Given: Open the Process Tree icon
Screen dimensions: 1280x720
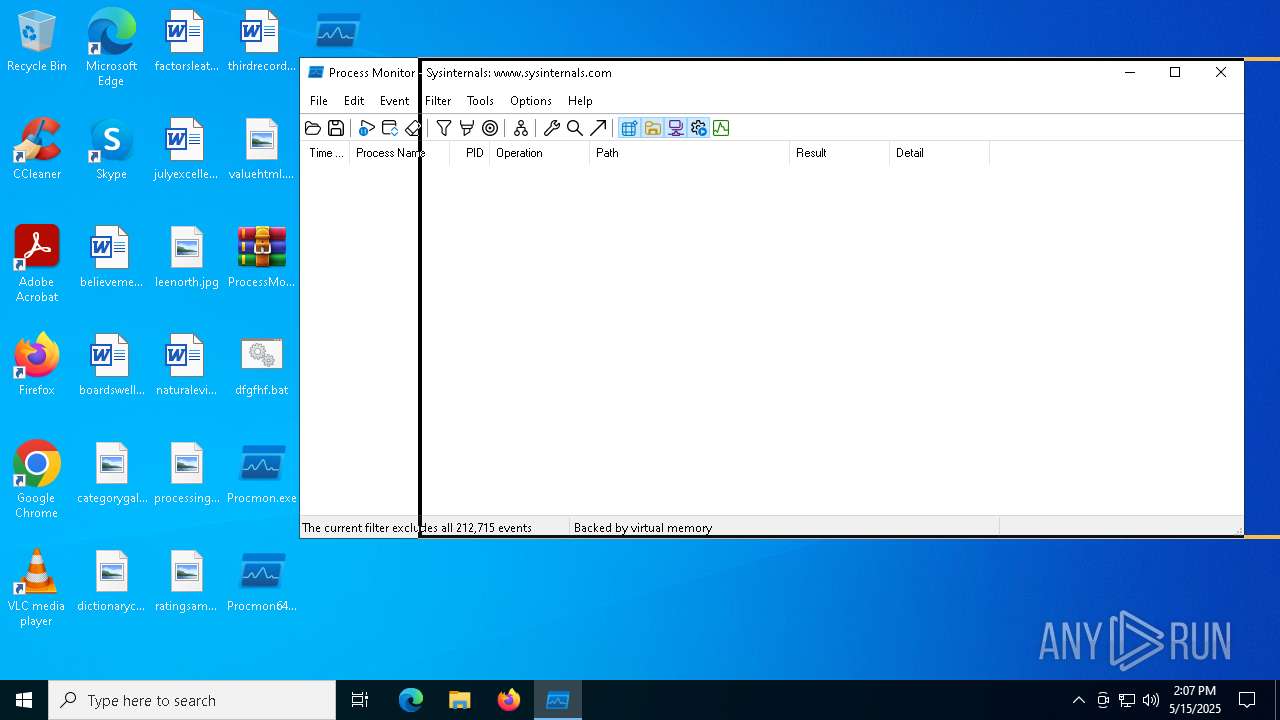Looking at the screenshot, I should [521, 128].
